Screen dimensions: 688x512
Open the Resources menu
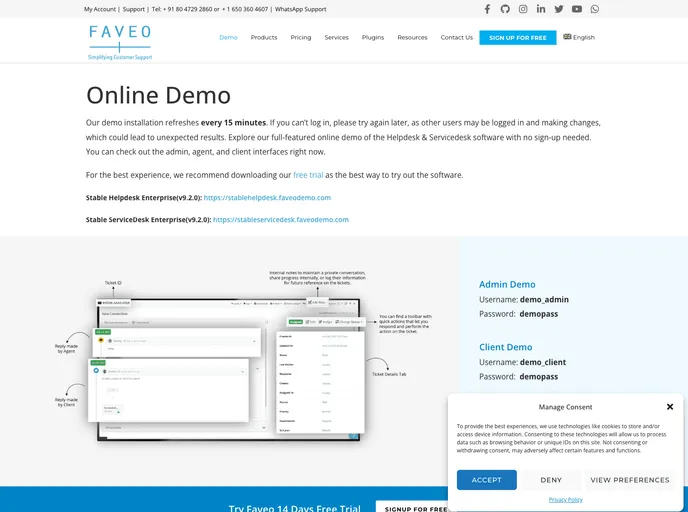pos(412,38)
